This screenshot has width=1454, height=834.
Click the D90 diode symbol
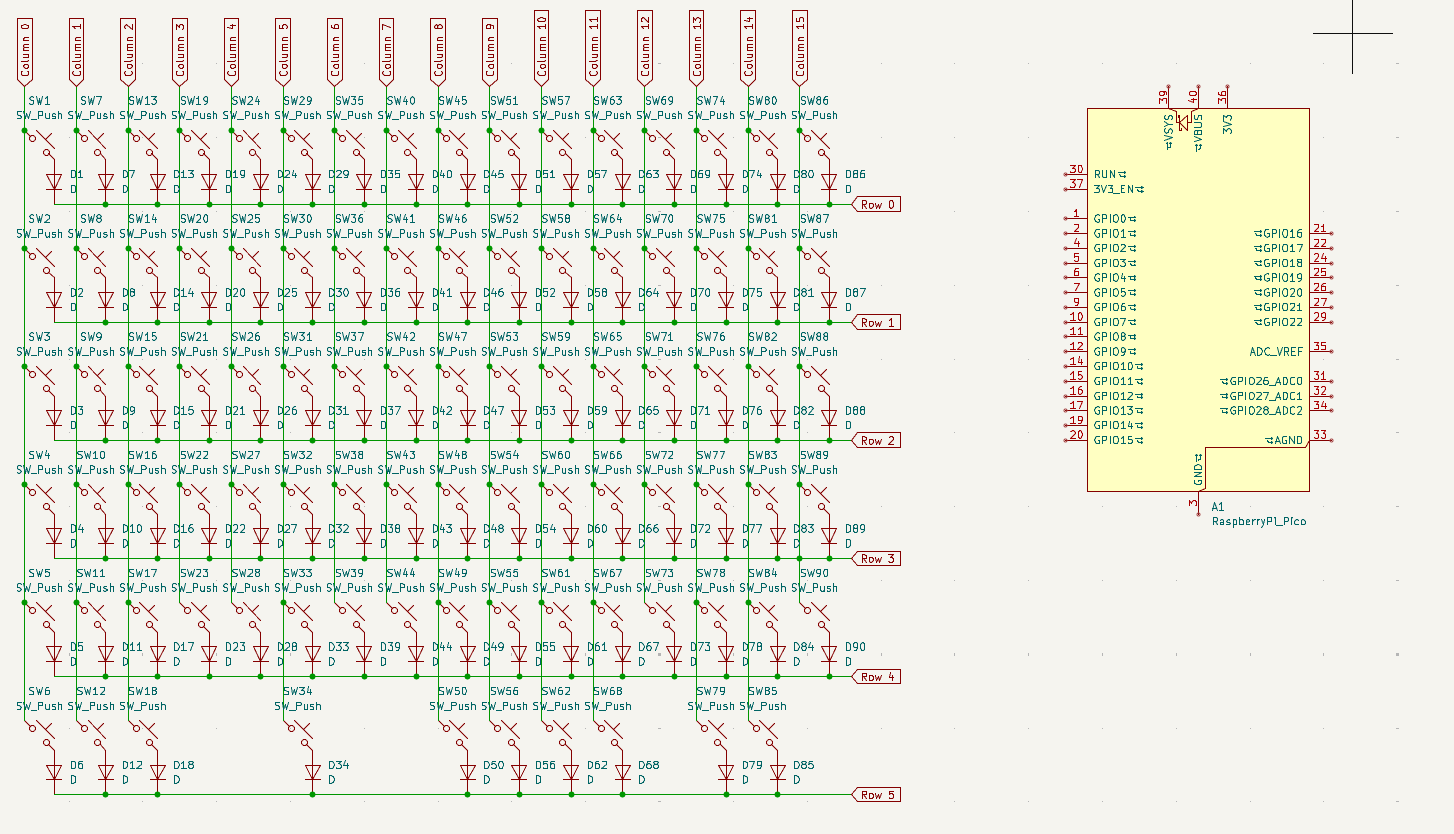pos(829,654)
